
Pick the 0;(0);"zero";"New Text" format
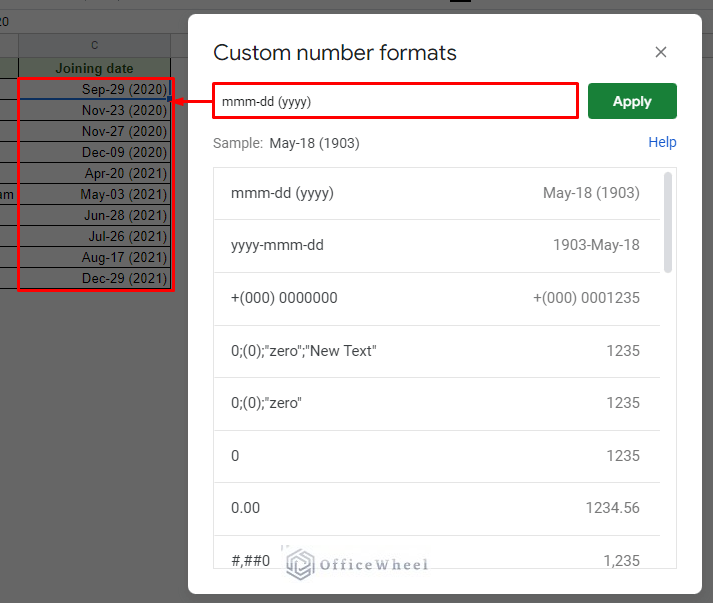click(436, 351)
